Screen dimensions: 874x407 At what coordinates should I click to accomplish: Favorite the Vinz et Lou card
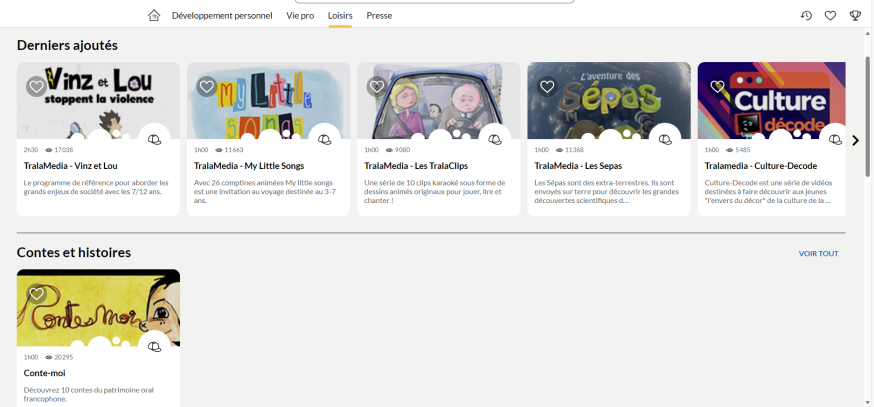(36, 86)
